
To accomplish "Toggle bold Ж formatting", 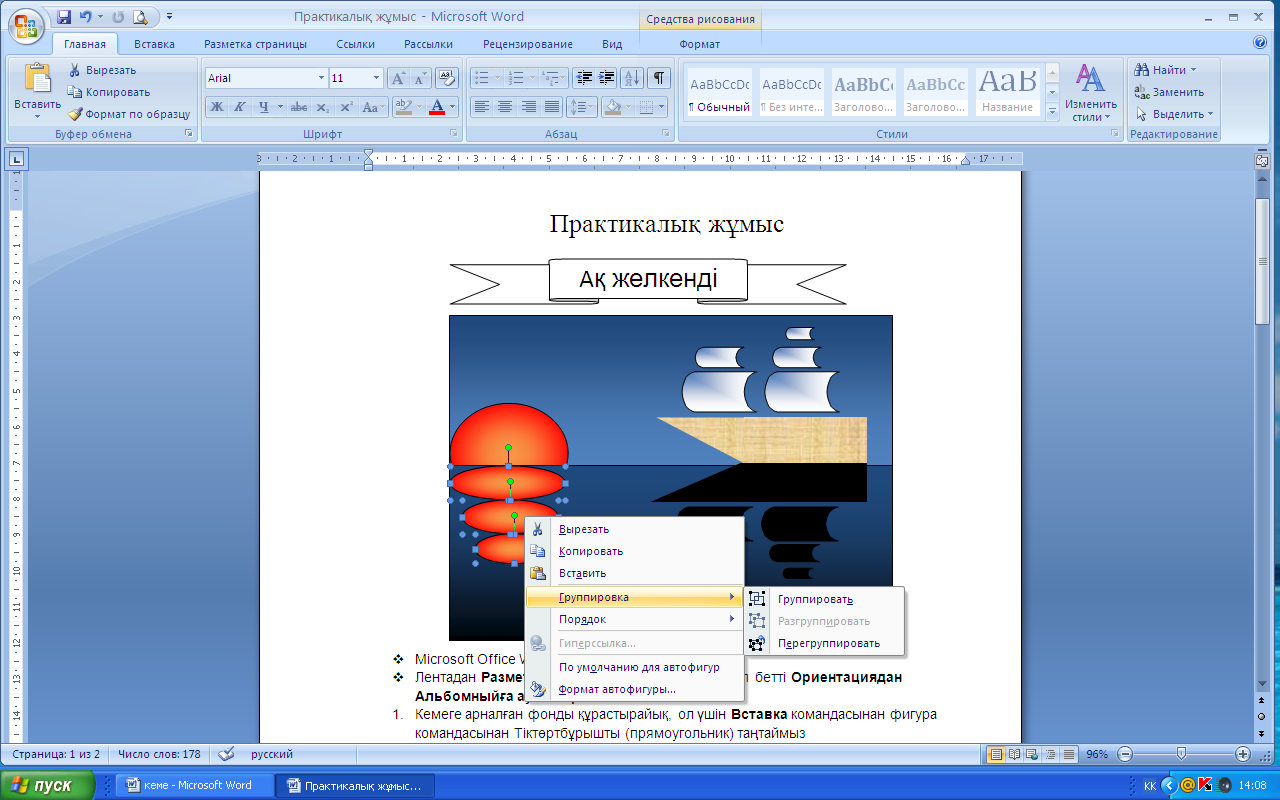I will [217, 107].
